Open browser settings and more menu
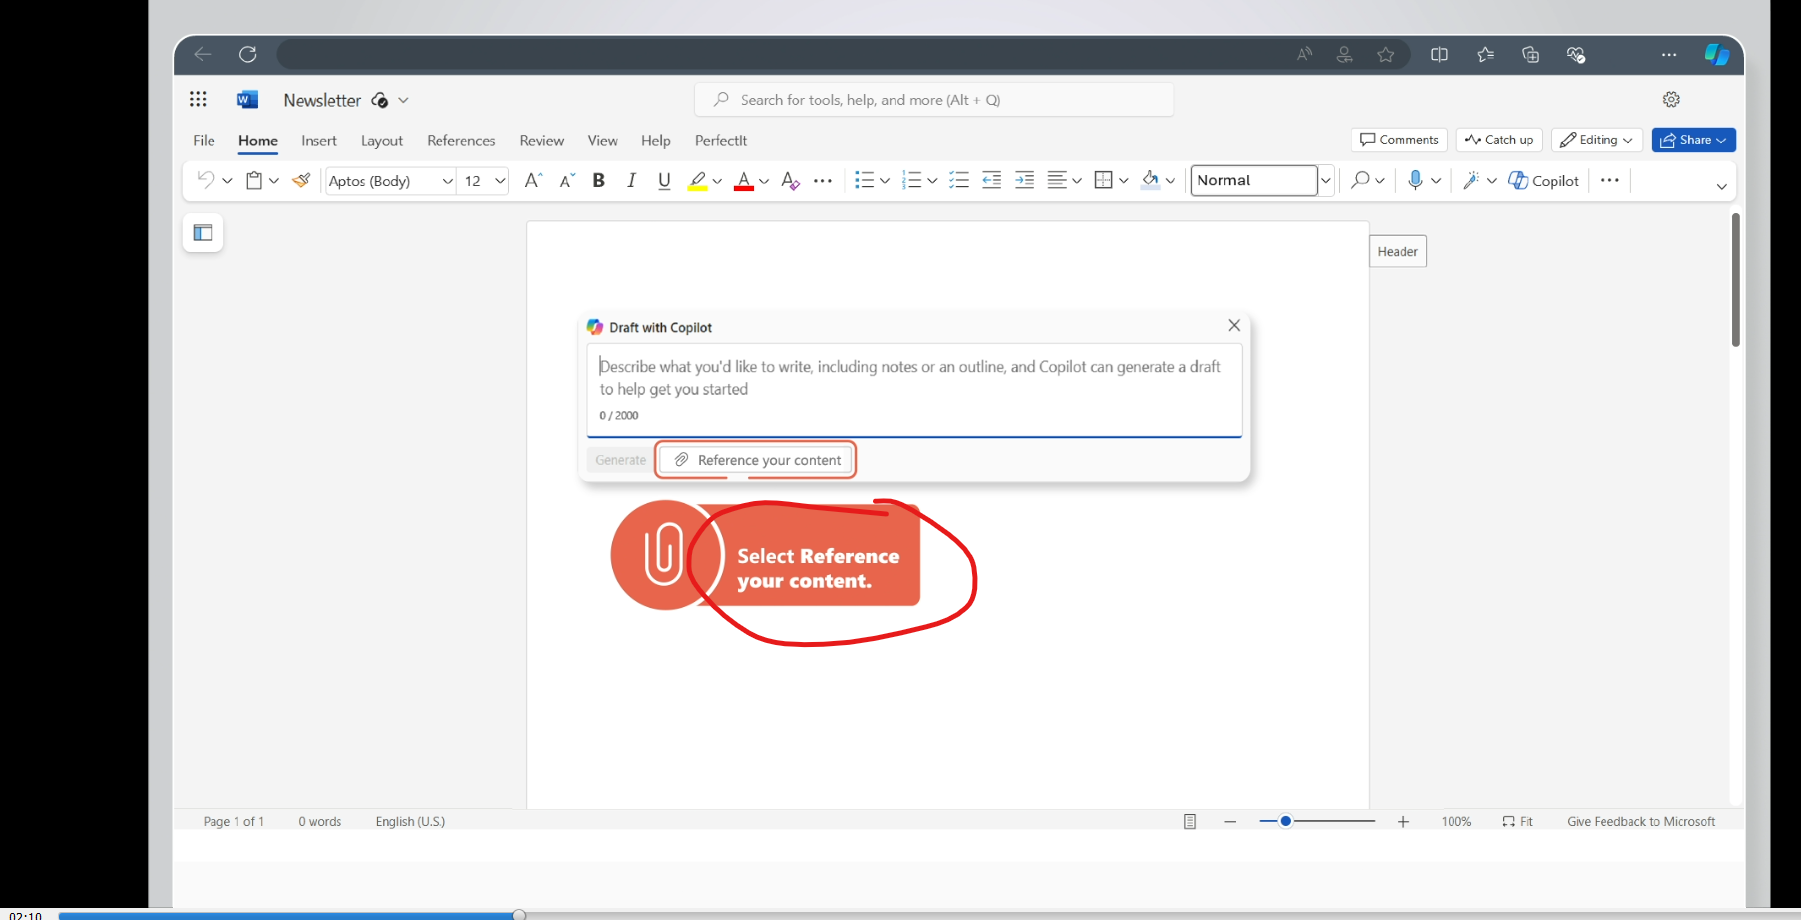The height and width of the screenshot is (920, 1801). (x=1669, y=55)
